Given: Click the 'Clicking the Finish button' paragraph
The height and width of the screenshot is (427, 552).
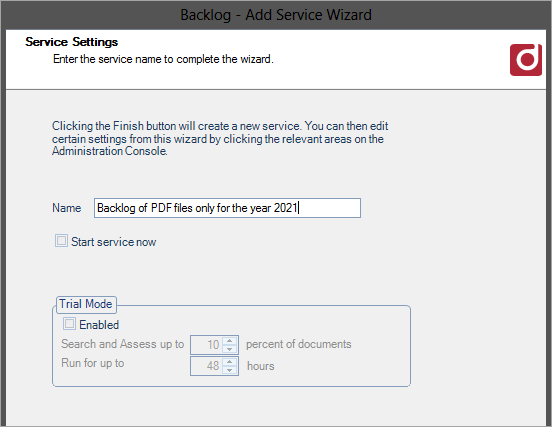Looking at the screenshot, I should tap(220, 139).
